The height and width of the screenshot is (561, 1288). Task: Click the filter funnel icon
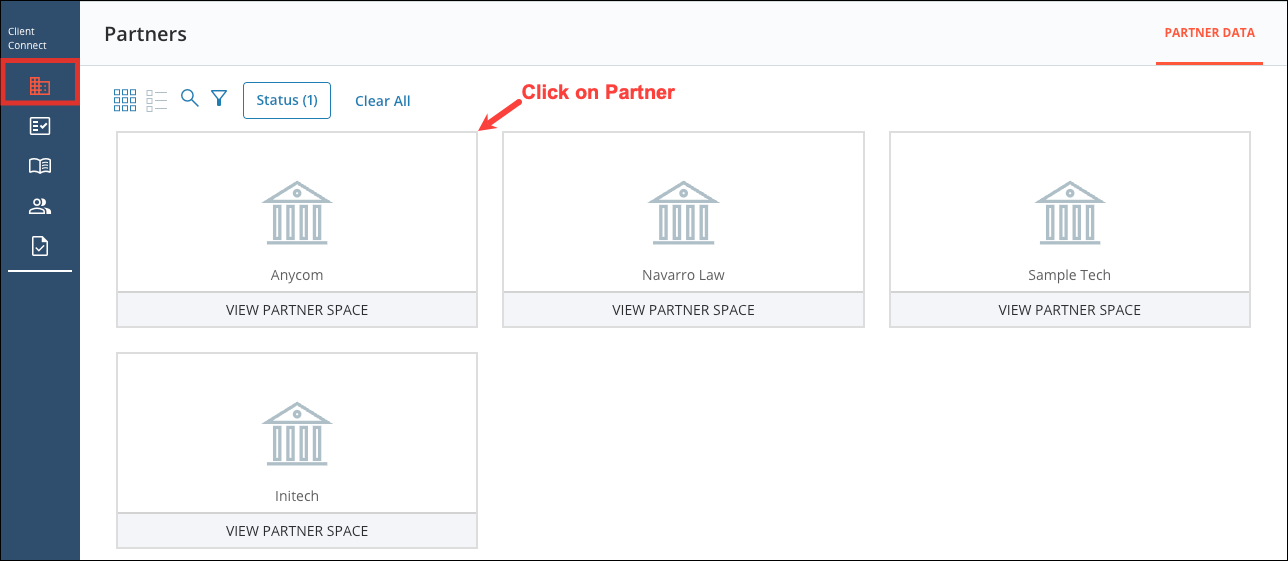coord(219,98)
